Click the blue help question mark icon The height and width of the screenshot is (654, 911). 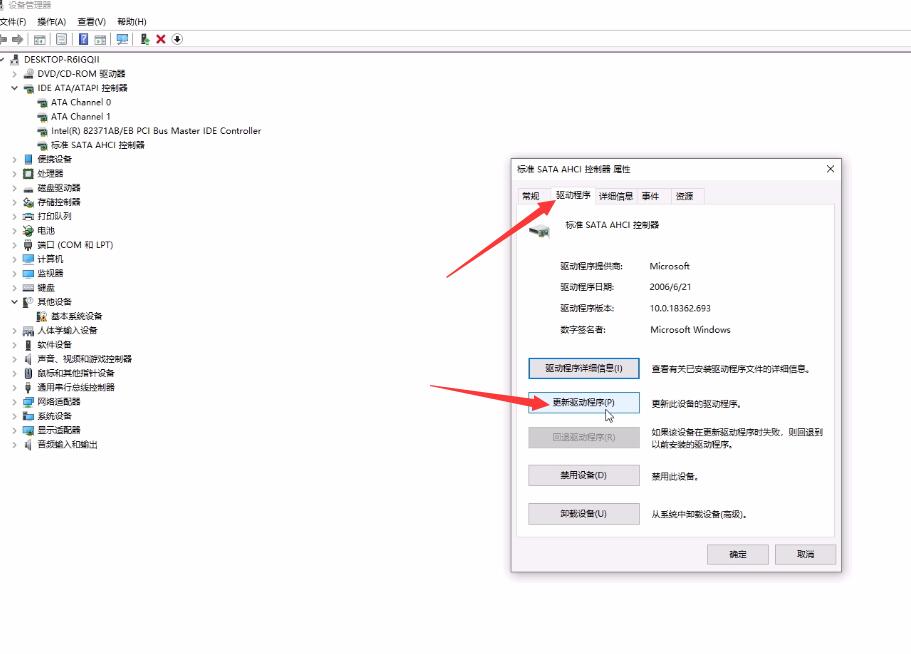(x=83, y=39)
